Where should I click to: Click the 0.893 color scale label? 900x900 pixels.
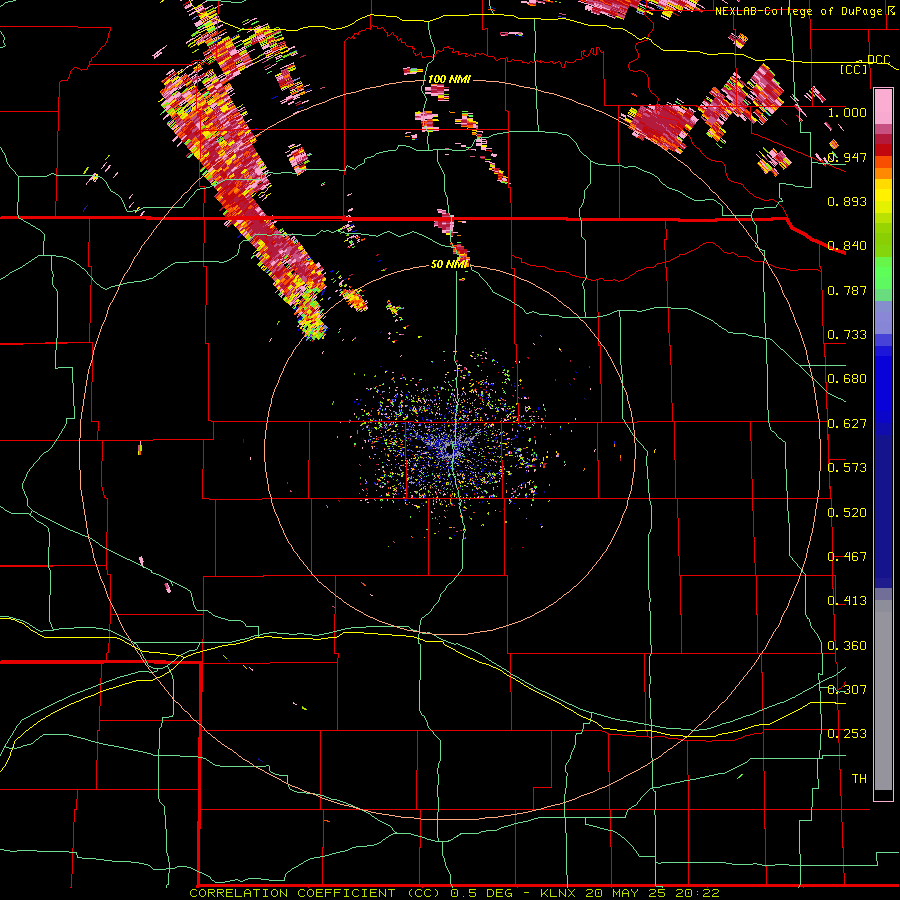click(847, 201)
